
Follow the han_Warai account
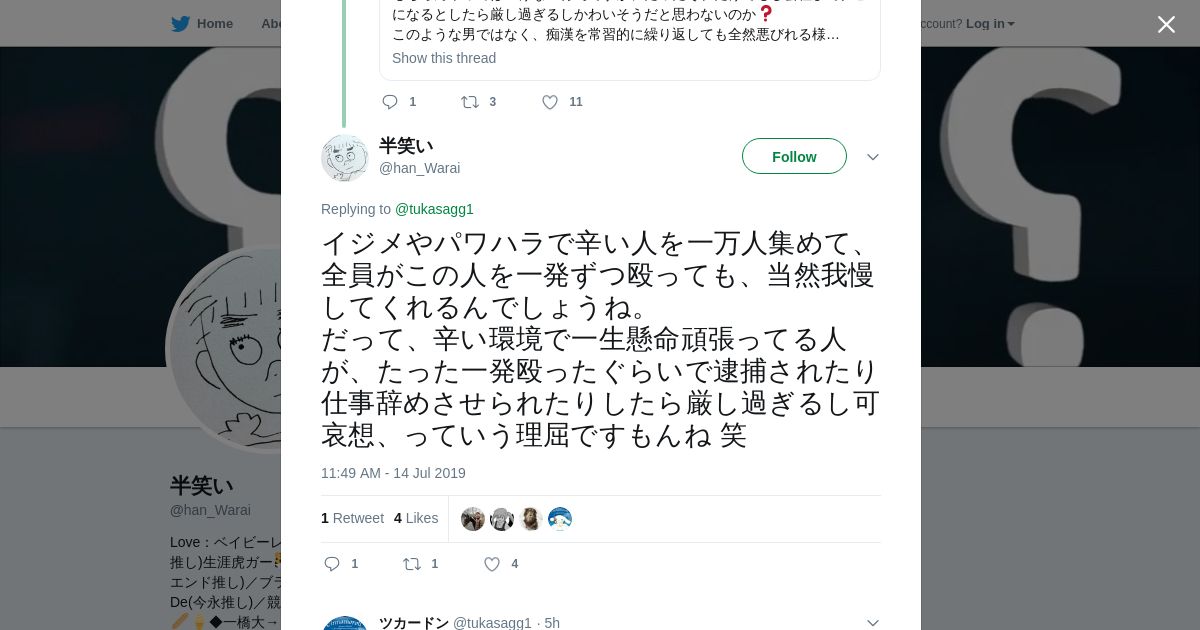tap(794, 157)
